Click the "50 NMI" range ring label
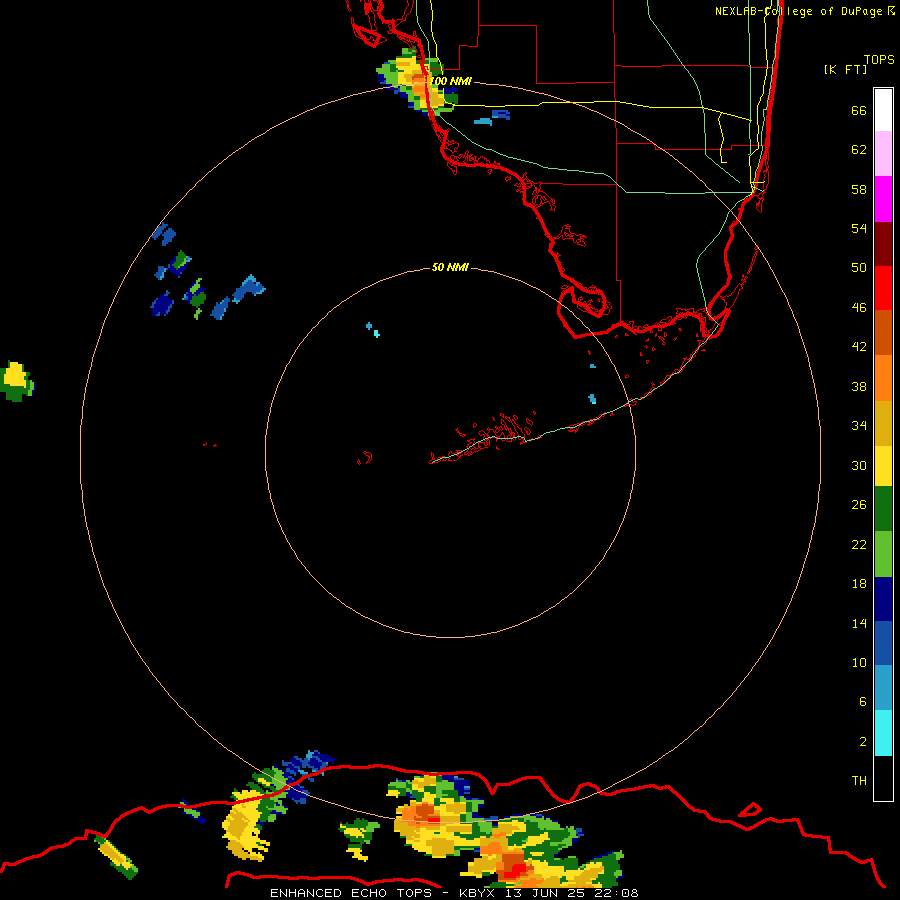The width and height of the screenshot is (900, 900). [450, 267]
